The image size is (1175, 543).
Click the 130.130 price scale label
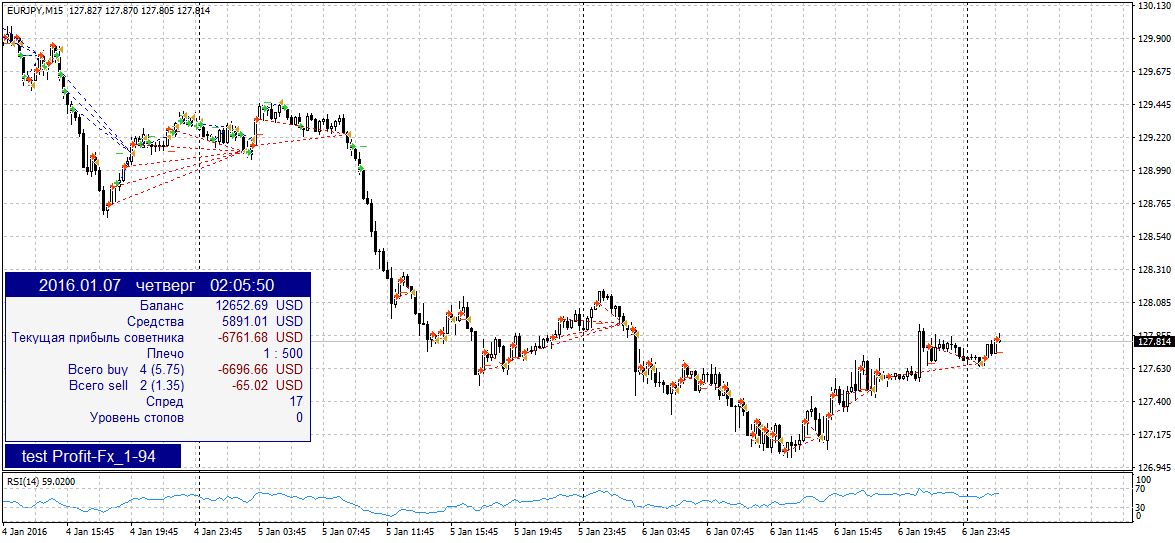pos(1153,6)
